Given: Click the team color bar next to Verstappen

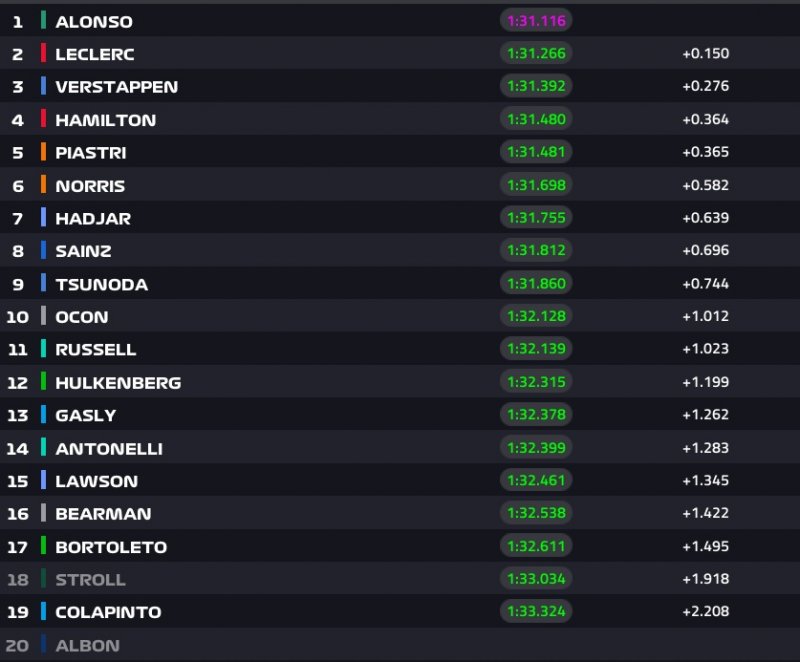Looking at the screenshot, I should click(x=44, y=86).
